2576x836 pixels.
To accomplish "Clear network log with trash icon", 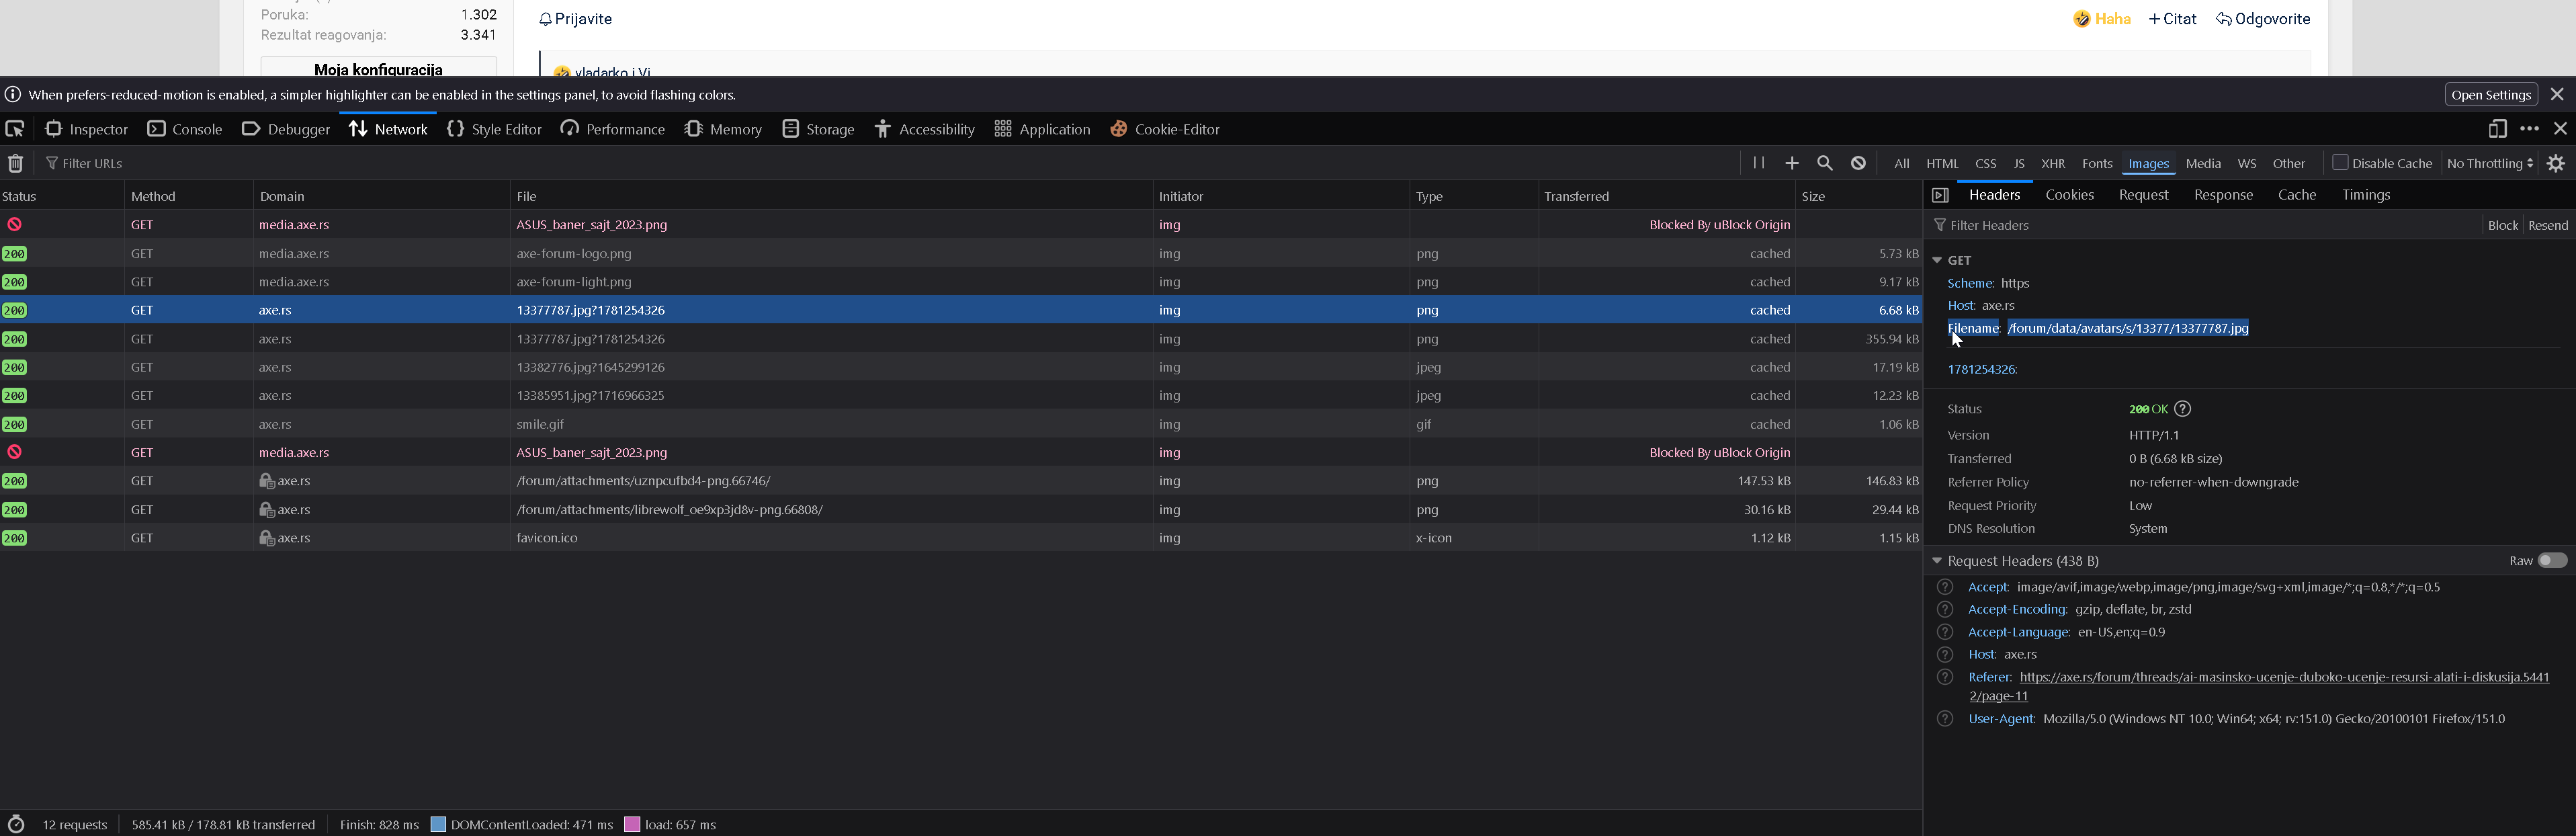I will click(16, 163).
